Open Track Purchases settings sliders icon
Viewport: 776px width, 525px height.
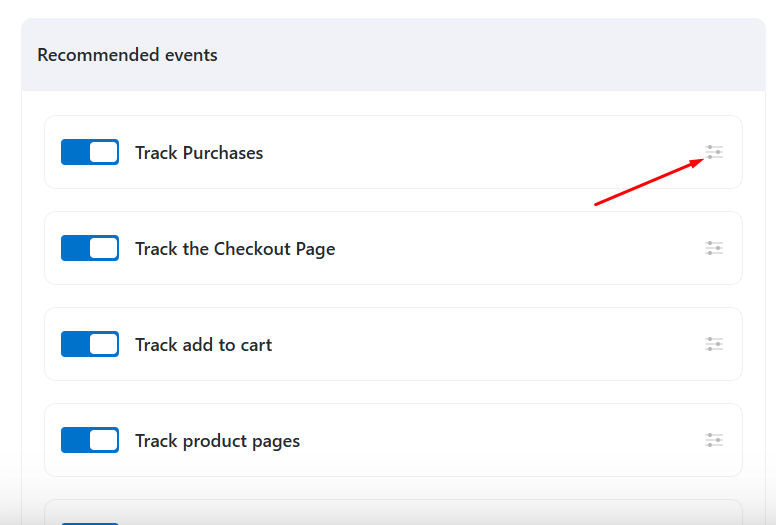coord(713,153)
